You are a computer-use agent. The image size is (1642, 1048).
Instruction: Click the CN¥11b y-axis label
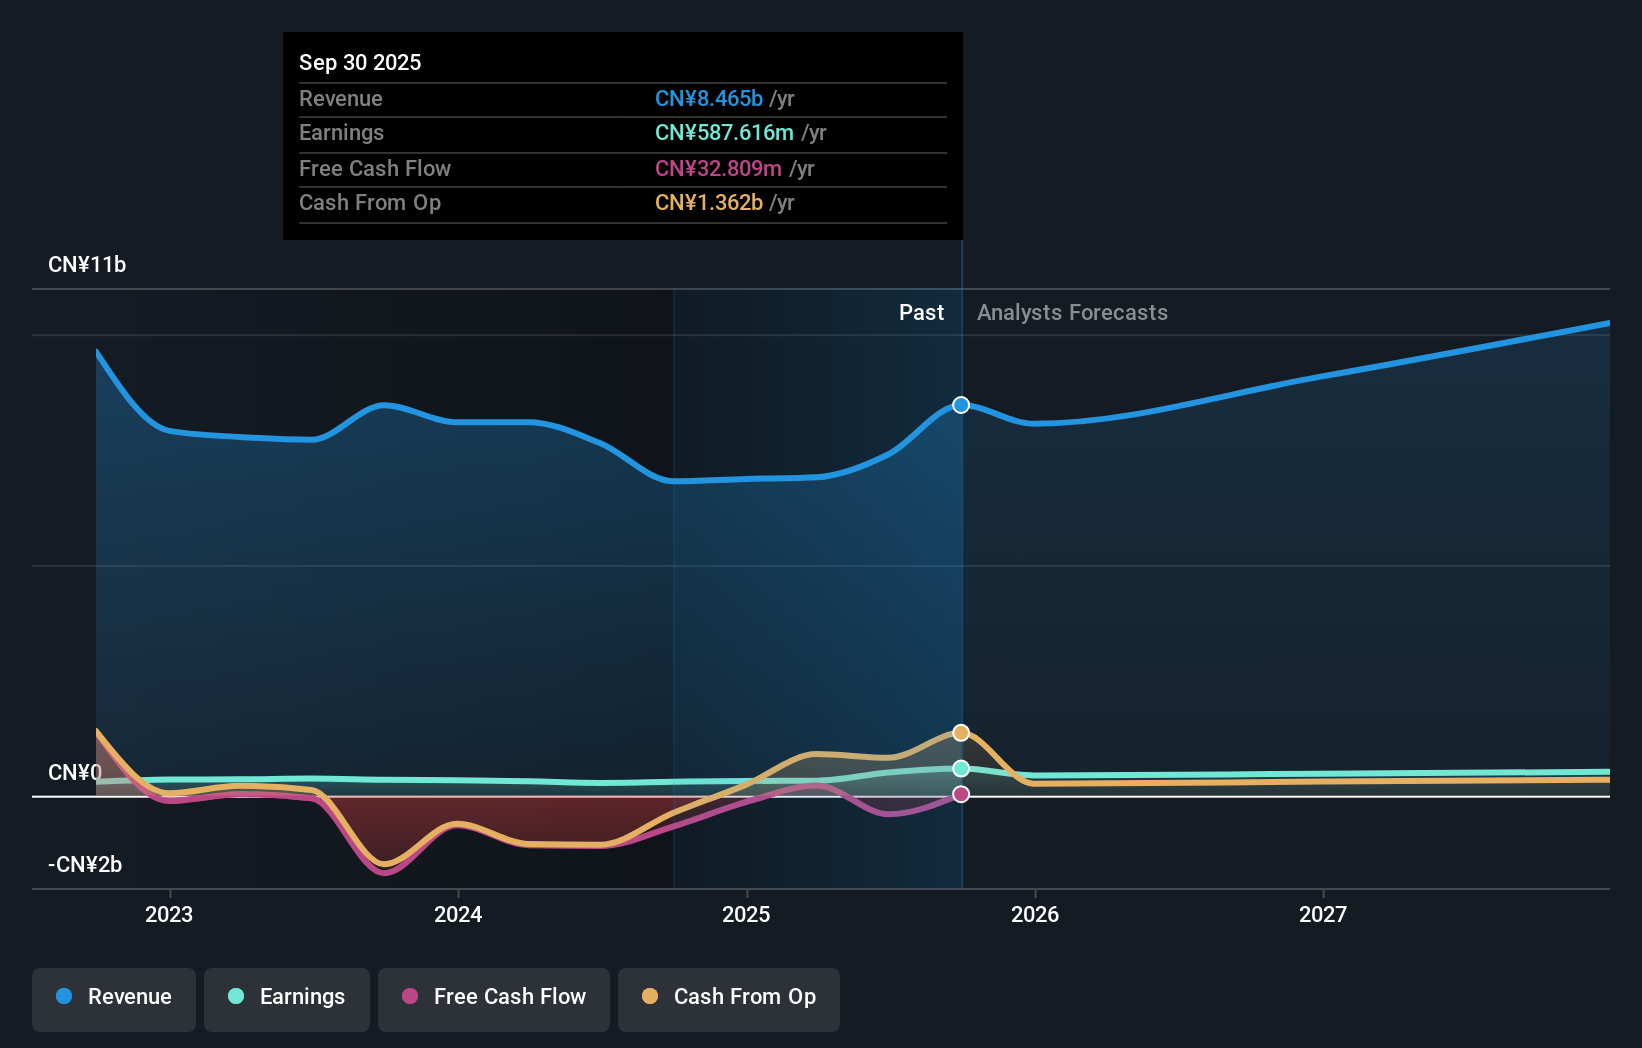click(x=87, y=265)
